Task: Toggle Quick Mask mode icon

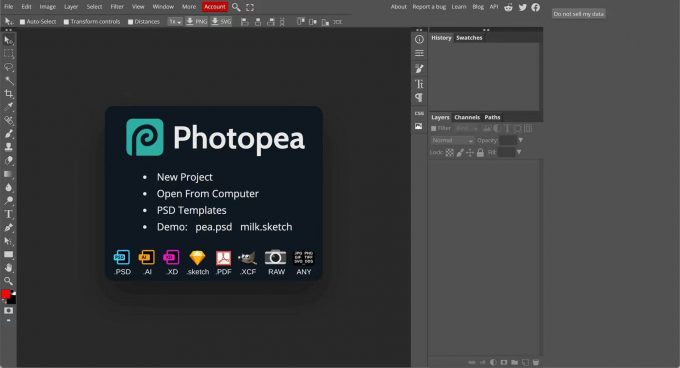Action: click(8, 311)
